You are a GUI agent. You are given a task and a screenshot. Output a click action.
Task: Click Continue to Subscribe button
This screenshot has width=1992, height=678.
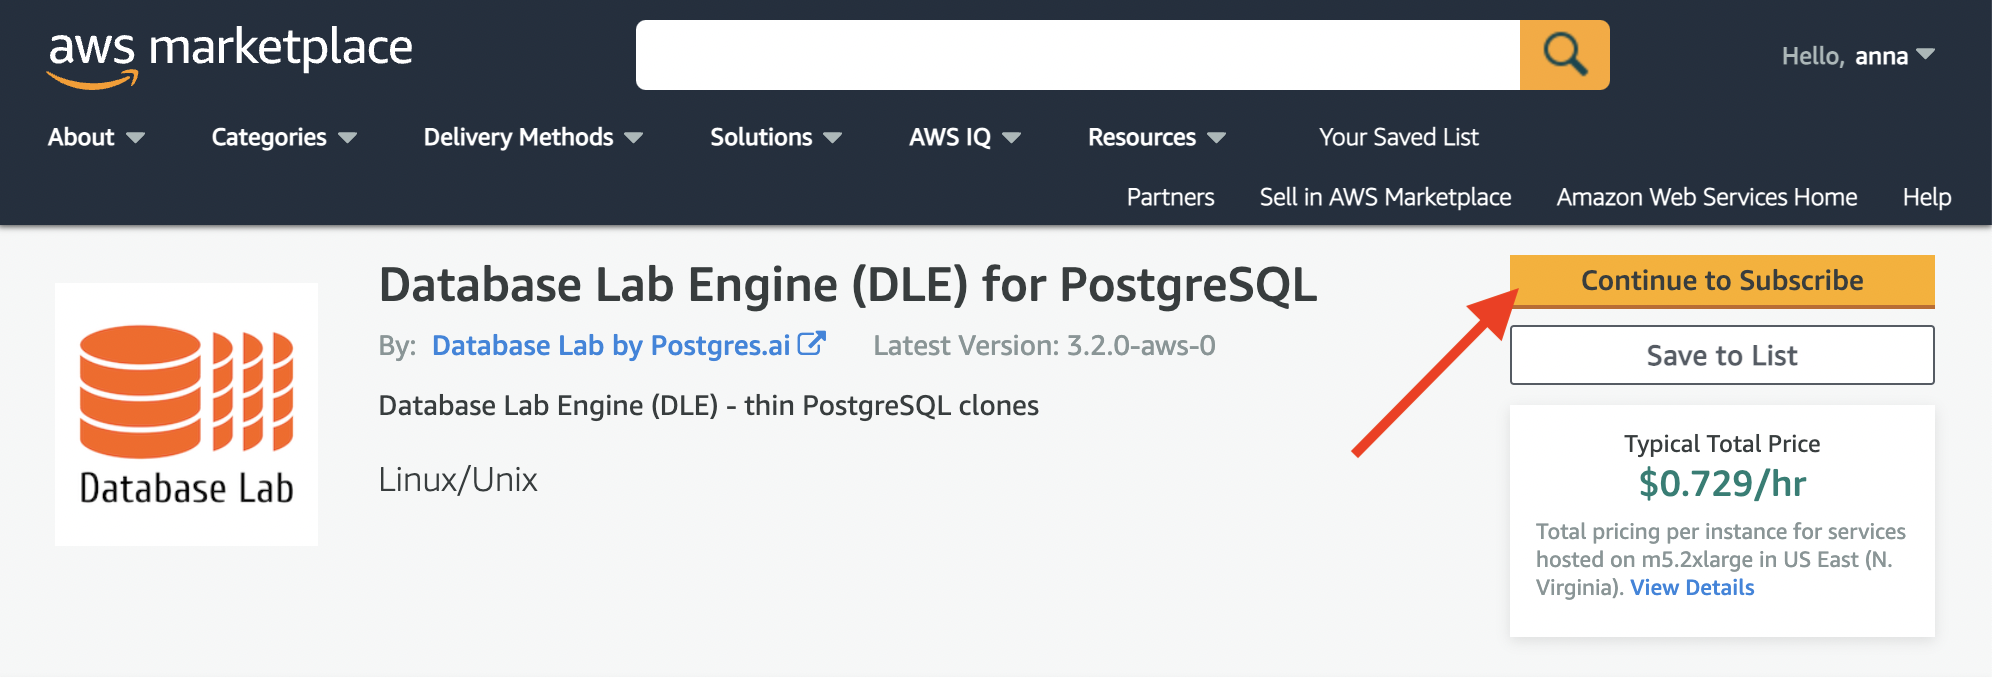[1722, 281]
